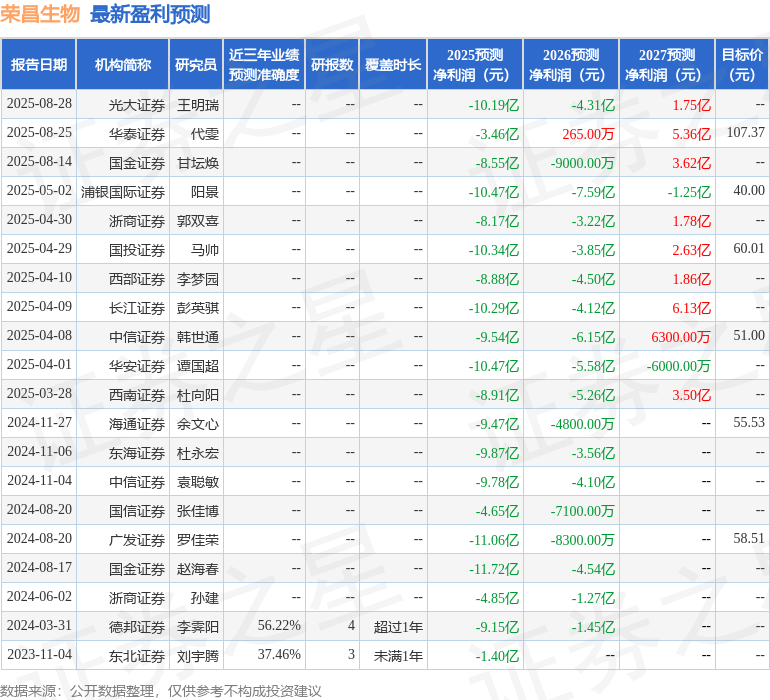Click the 最新盈利预测 heading text
This screenshot has height=700, width=770.
coord(150,14)
